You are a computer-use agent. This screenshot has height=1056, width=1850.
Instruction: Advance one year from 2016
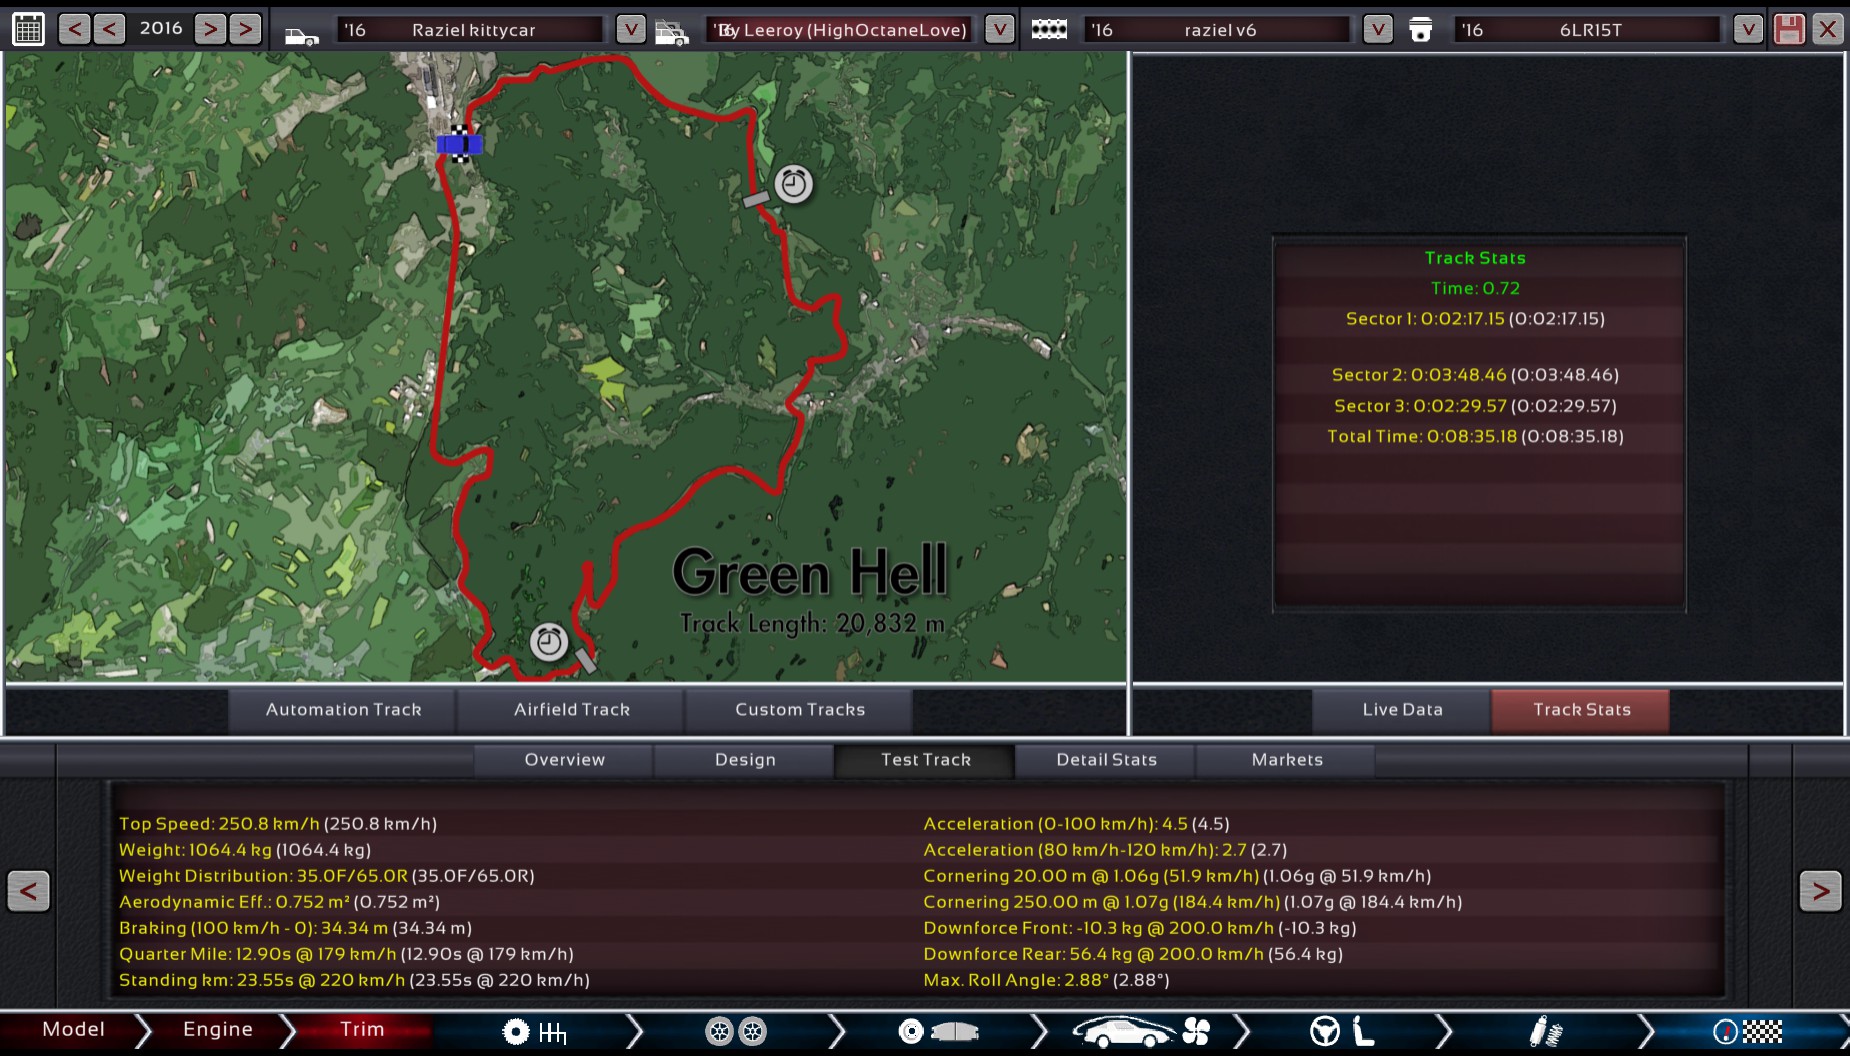pyautogui.click(x=209, y=29)
